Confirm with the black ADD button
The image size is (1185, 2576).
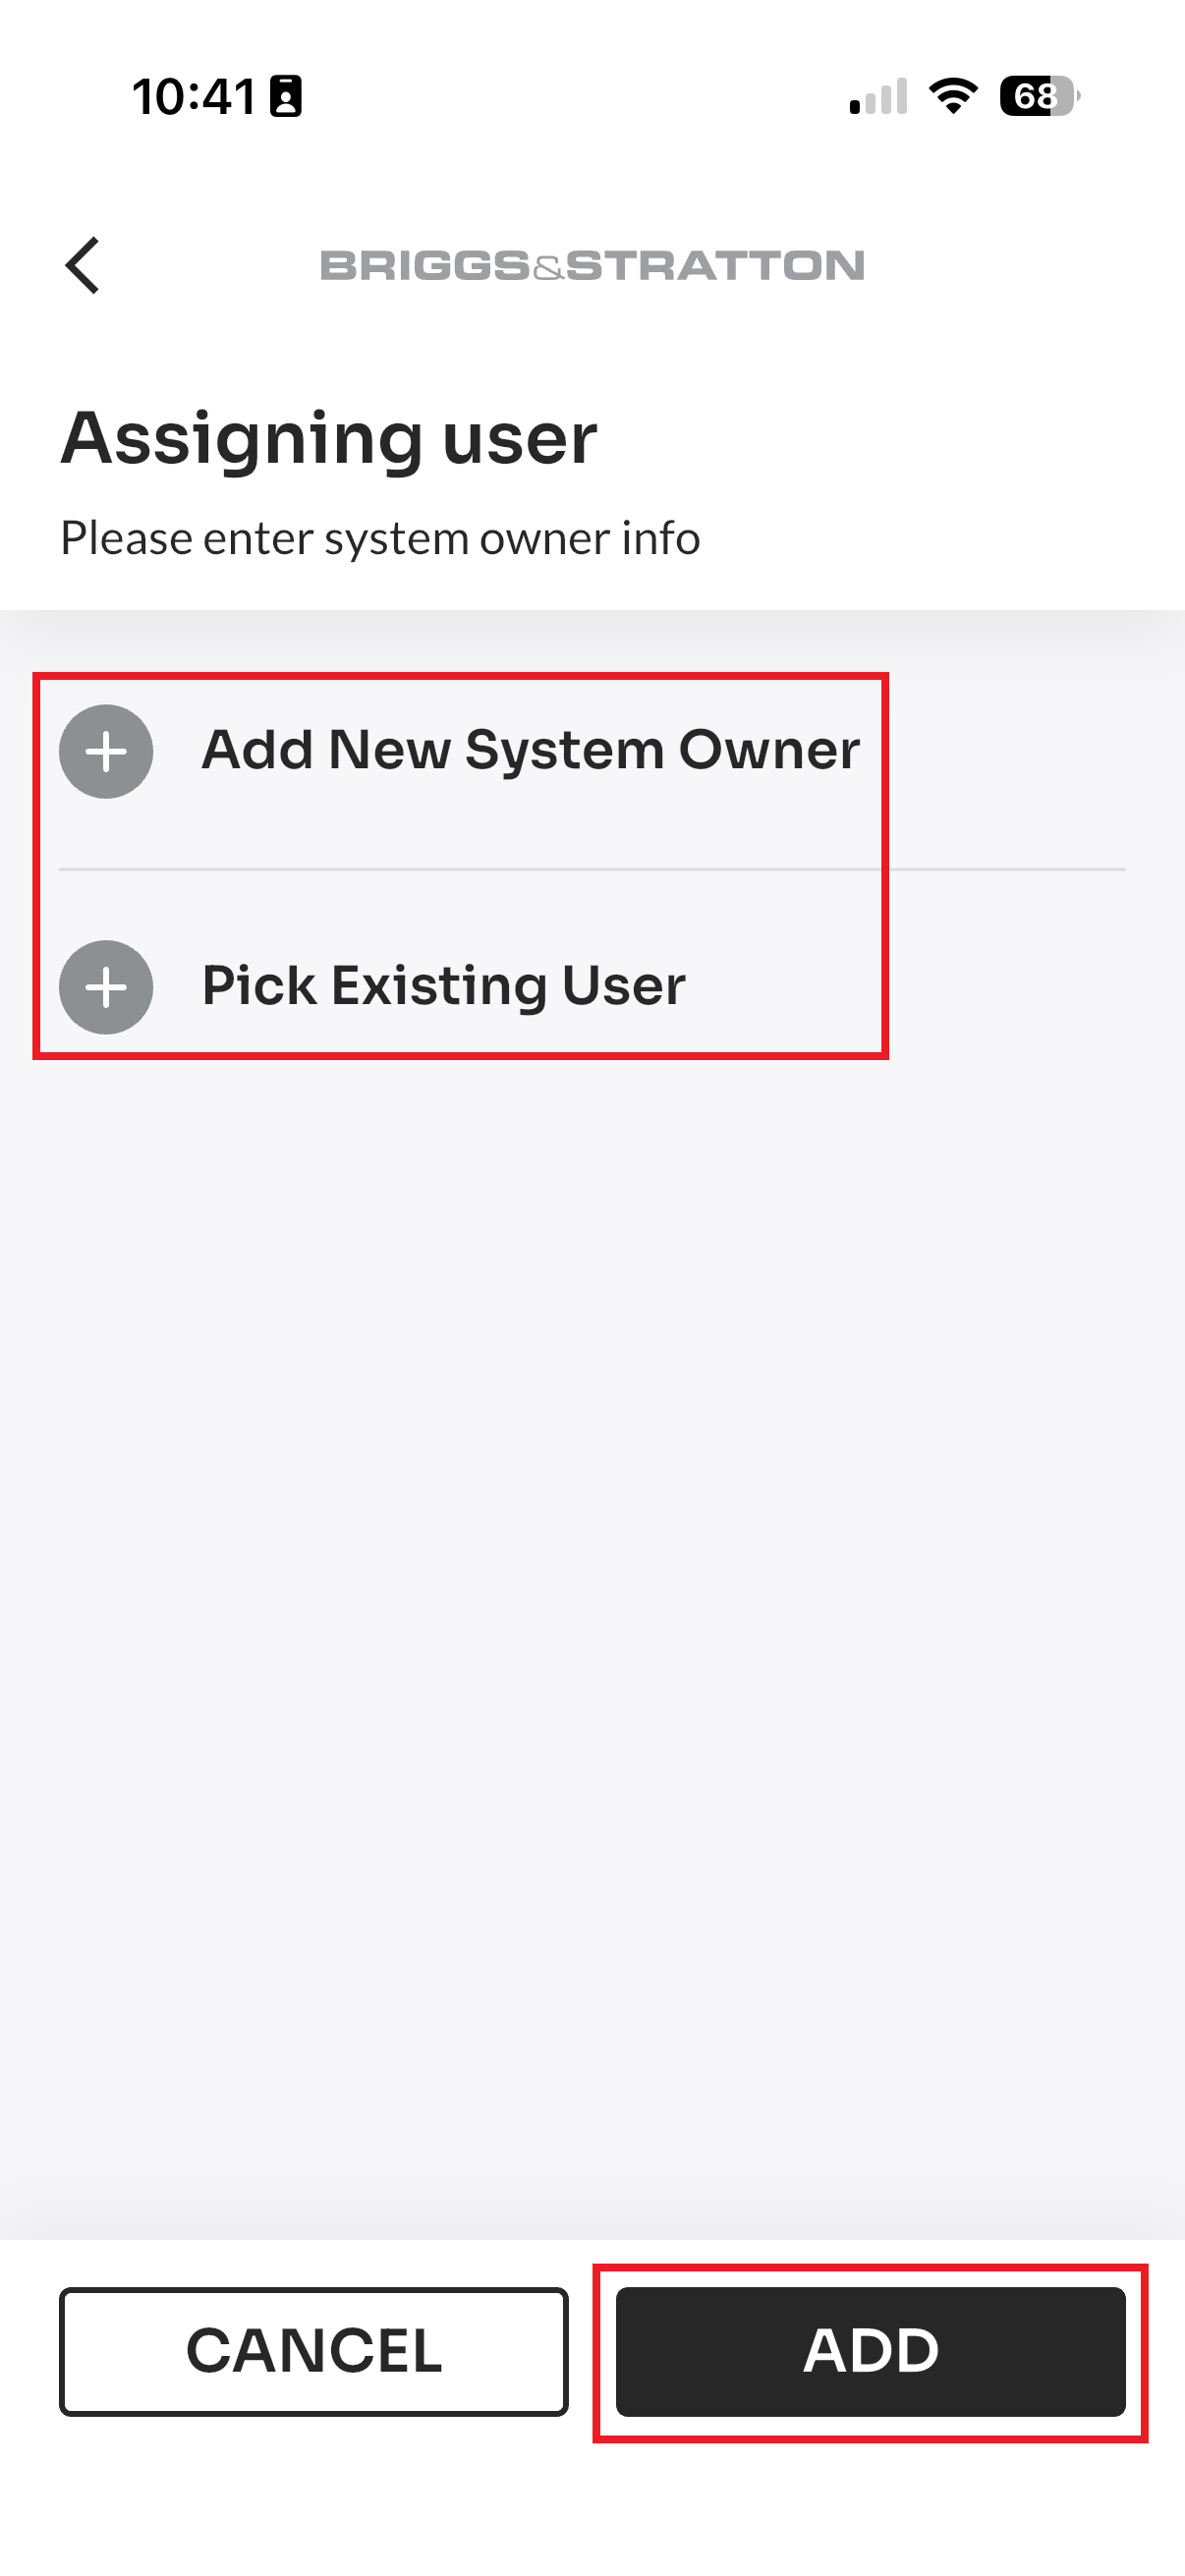click(x=871, y=2351)
